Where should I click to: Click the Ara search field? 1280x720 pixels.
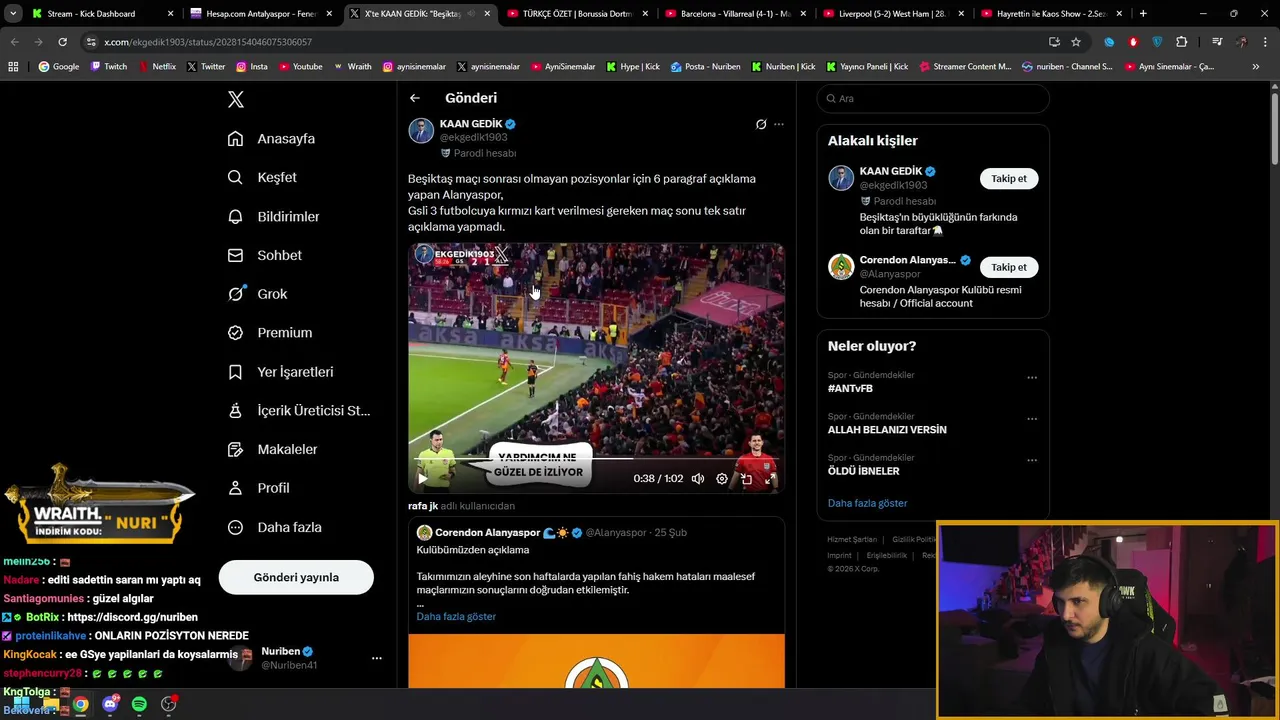[x=933, y=99]
